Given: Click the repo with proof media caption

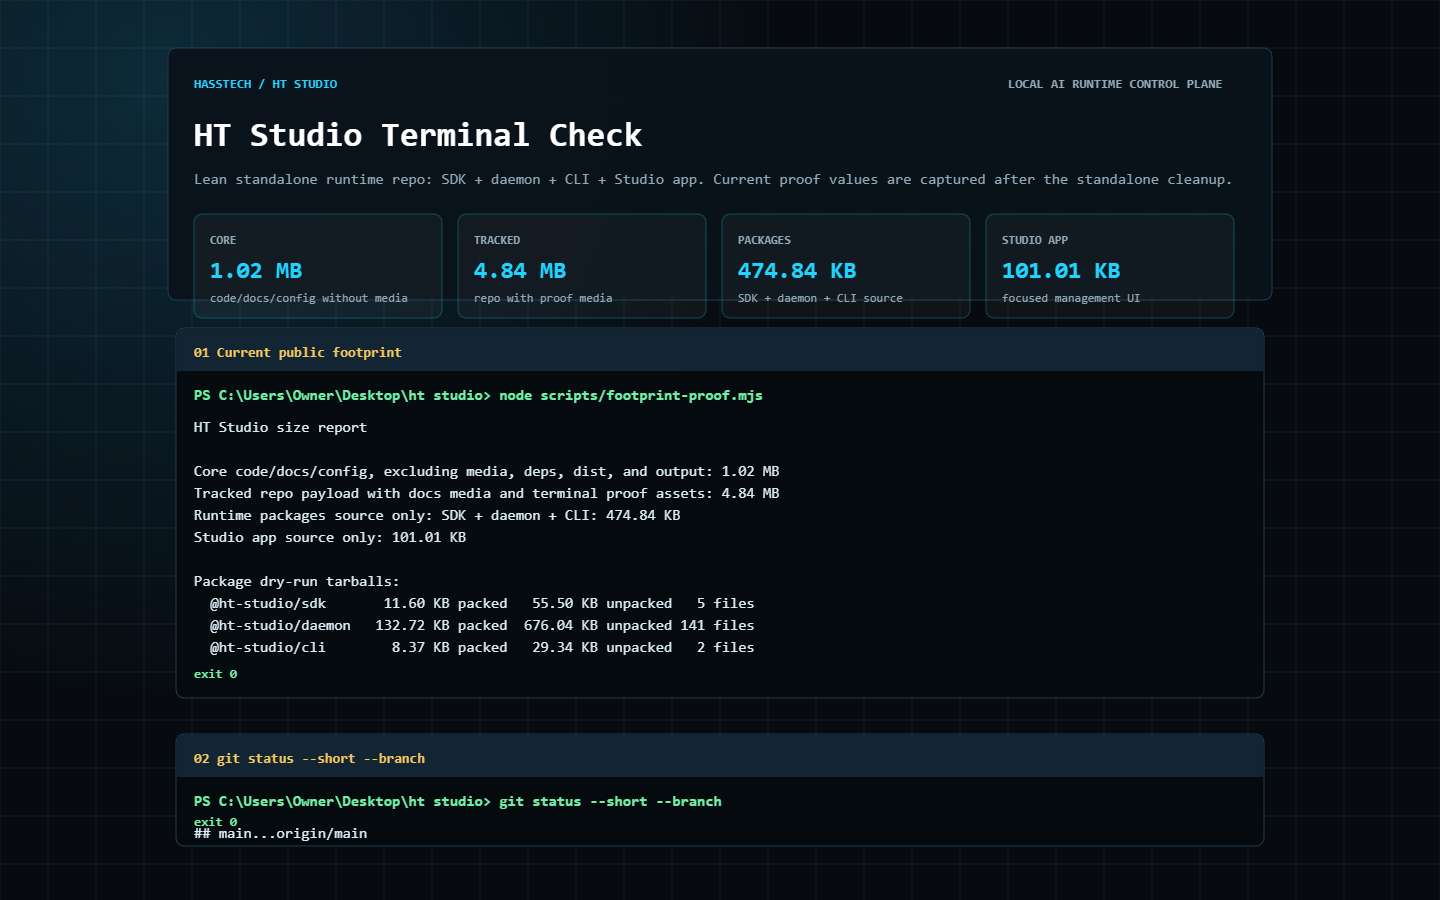Looking at the screenshot, I should [x=543, y=298].
